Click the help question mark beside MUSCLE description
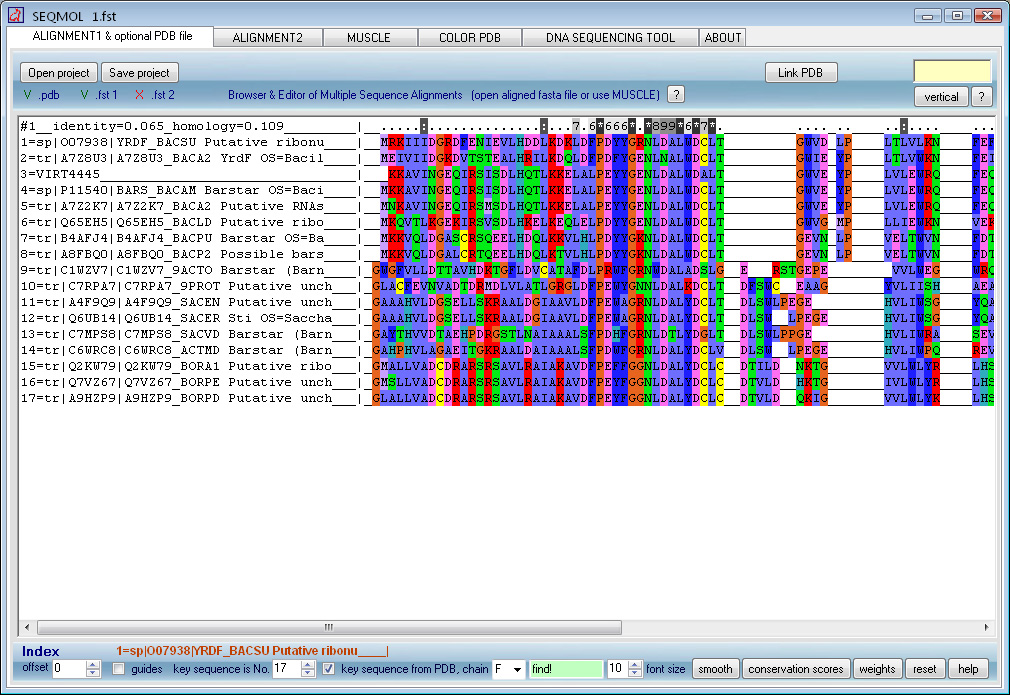Image resolution: width=1010 pixels, height=695 pixels. (x=676, y=95)
